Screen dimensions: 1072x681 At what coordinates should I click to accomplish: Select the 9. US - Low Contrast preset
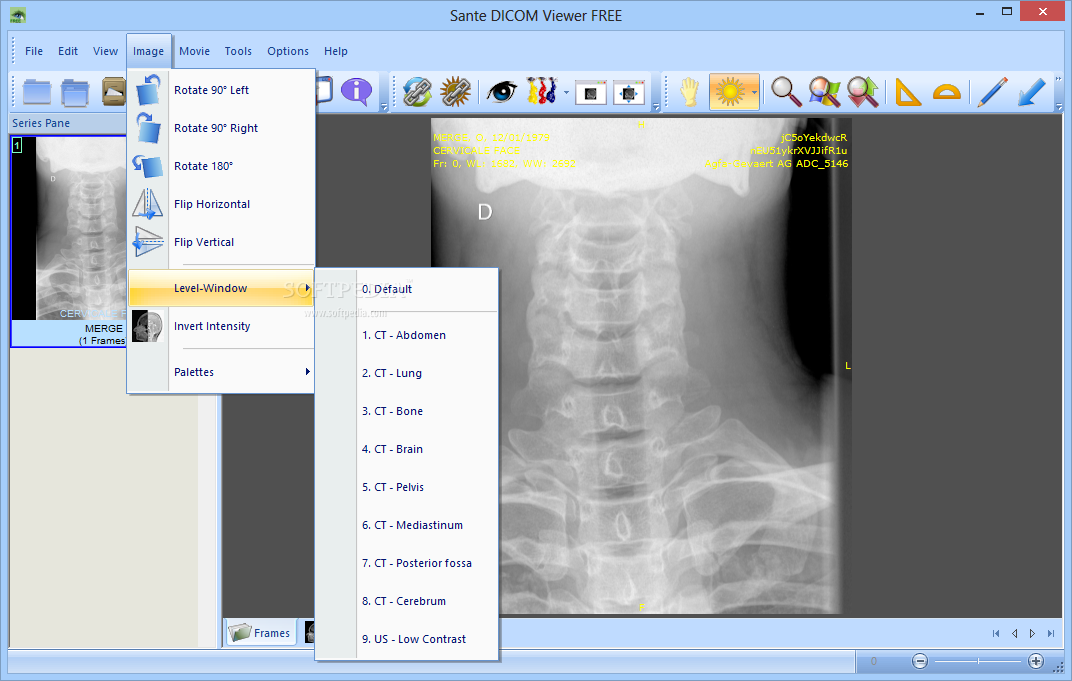[x=407, y=639]
